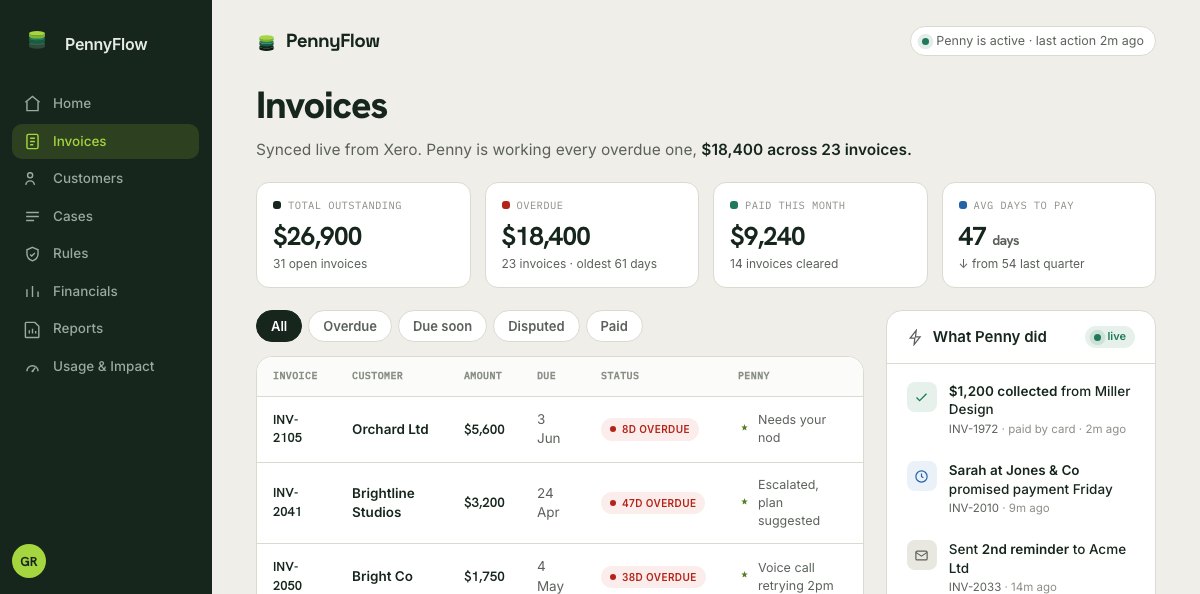
Task: Click the PennyFlow logo in page header
Action: point(318,41)
